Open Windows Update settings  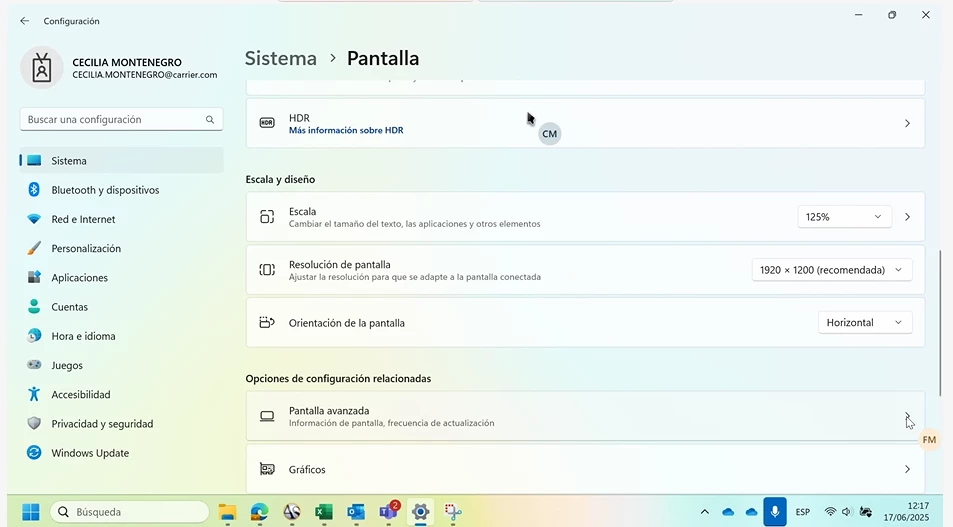pos(122,452)
